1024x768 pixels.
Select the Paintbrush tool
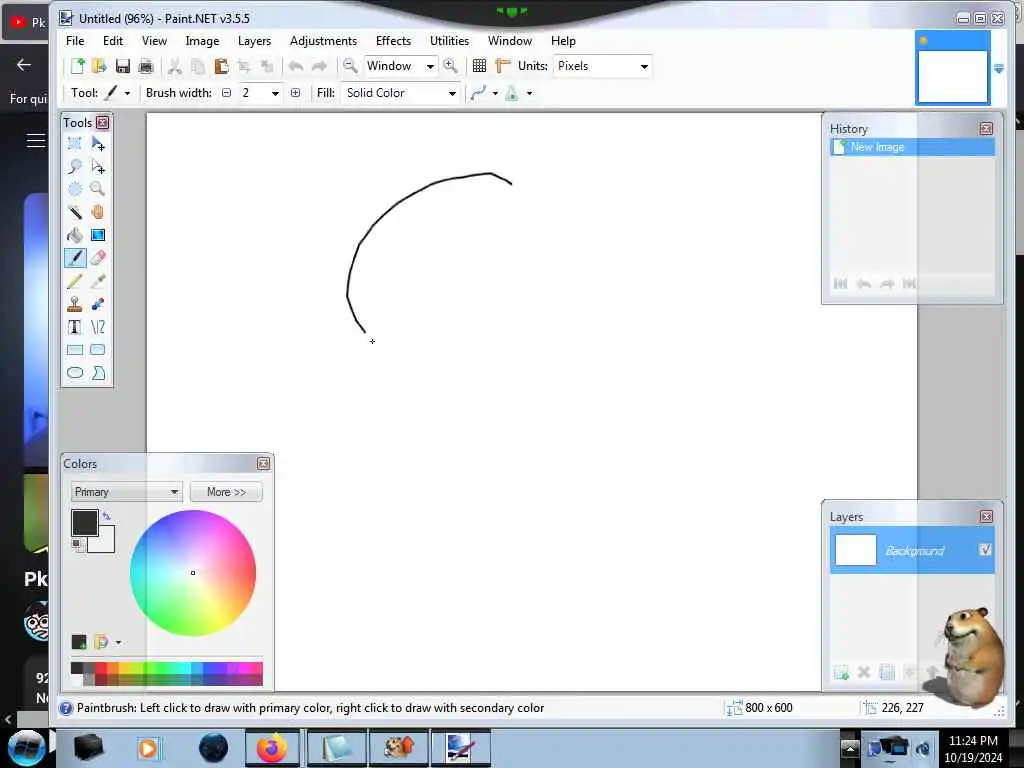point(74,258)
